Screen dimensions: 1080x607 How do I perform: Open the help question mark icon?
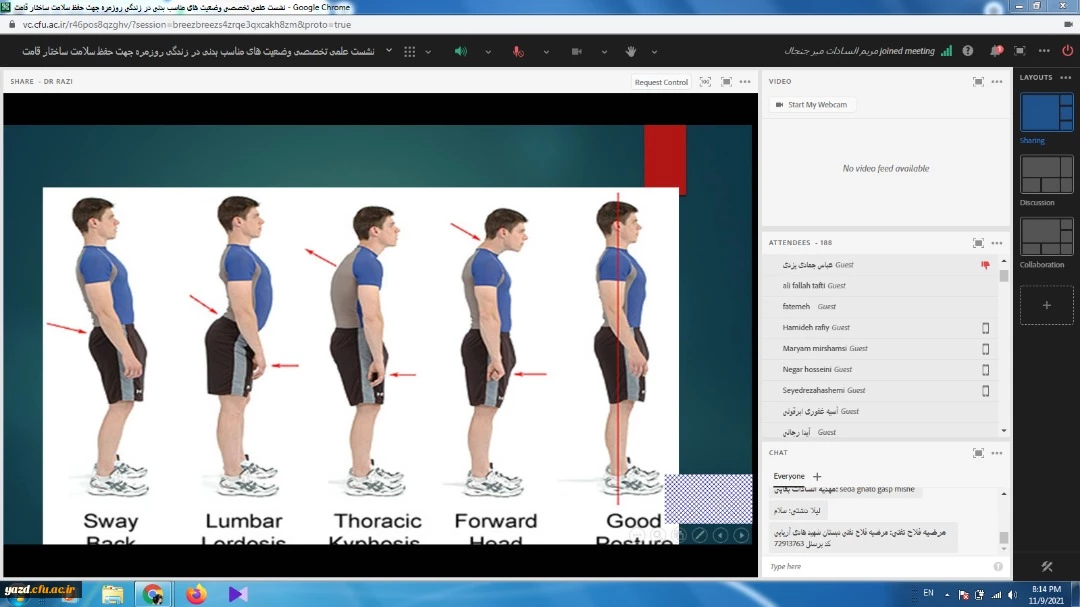point(968,51)
